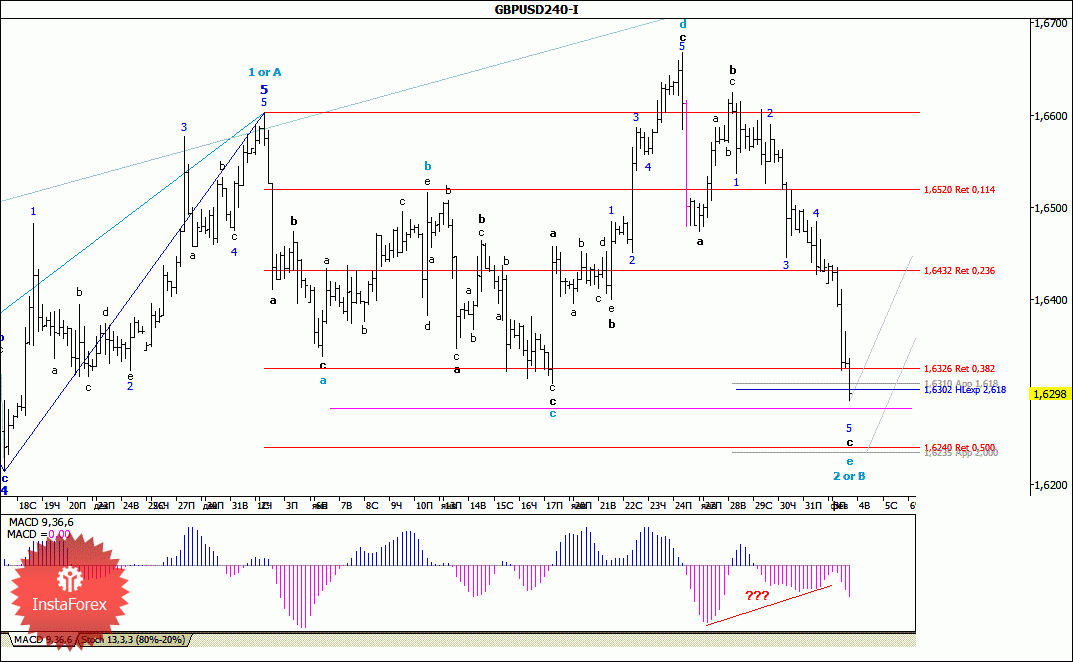Image resolution: width=1073 pixels, height=662 pixels.
Task: Click the 5С date on time axis
Action: point(890,505)
